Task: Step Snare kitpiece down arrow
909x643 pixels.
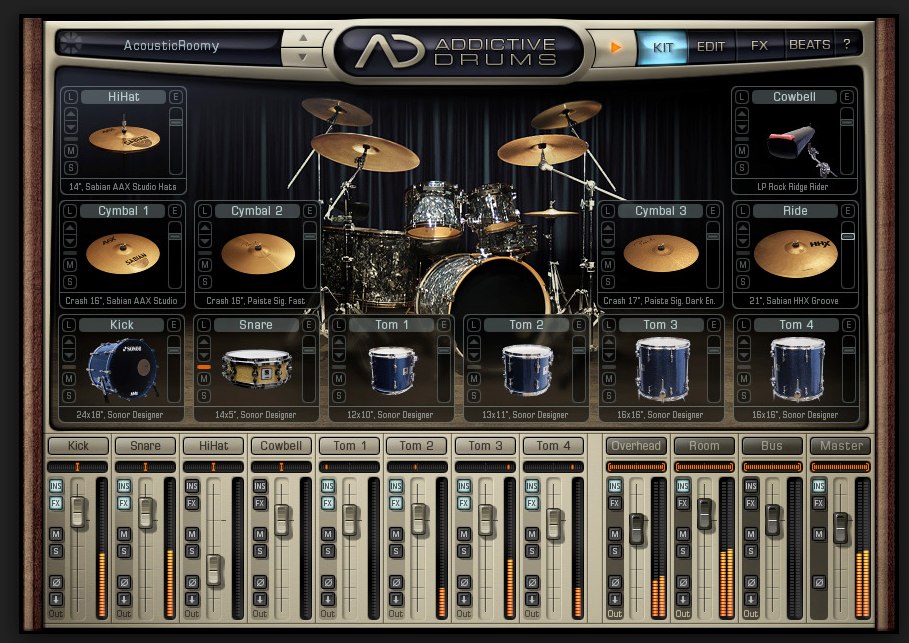Action: (204, 357)
